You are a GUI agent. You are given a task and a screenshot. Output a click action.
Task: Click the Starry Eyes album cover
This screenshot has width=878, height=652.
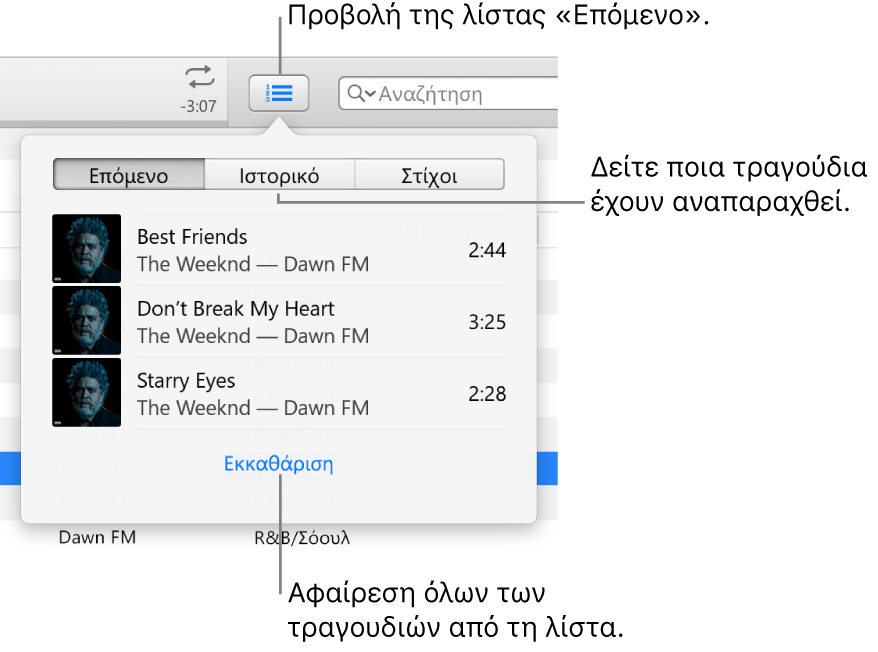(86, 393)
